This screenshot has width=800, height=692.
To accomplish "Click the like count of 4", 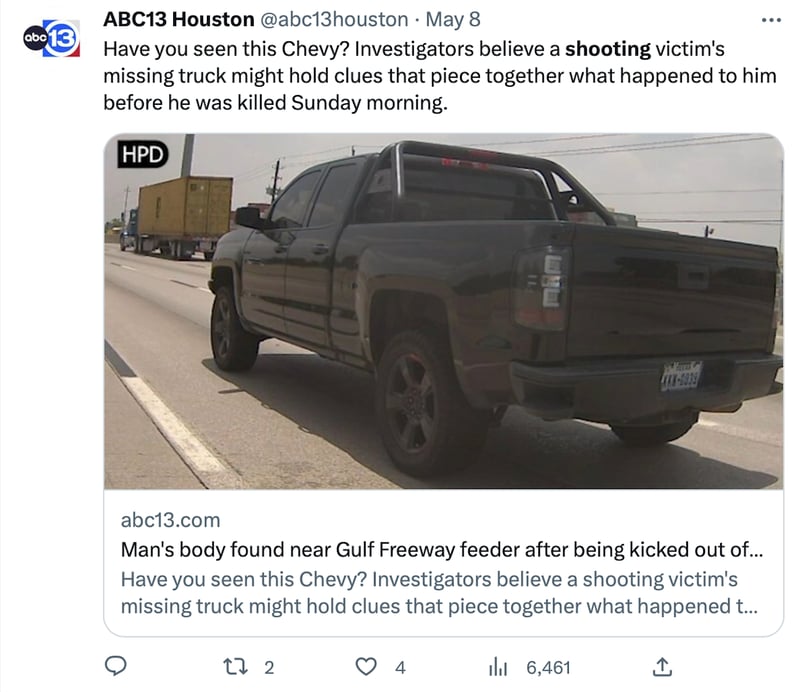I will pos(400,667).
